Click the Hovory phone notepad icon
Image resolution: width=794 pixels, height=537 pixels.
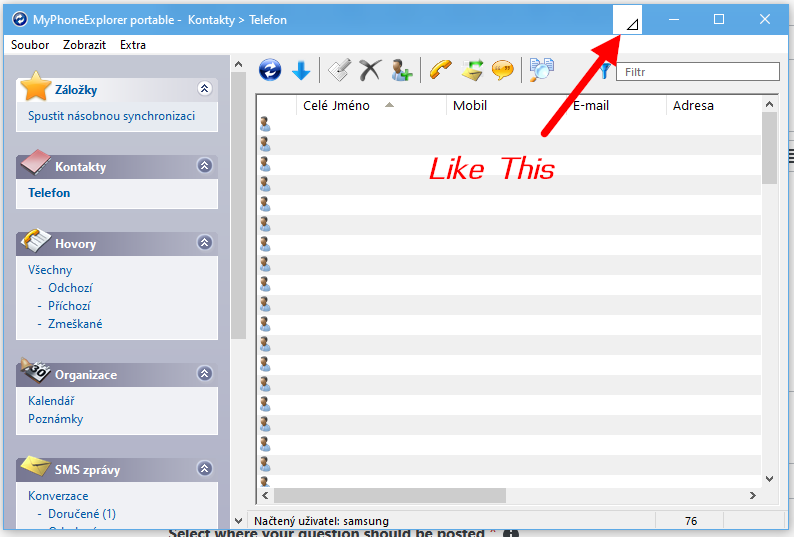point(35,240)
